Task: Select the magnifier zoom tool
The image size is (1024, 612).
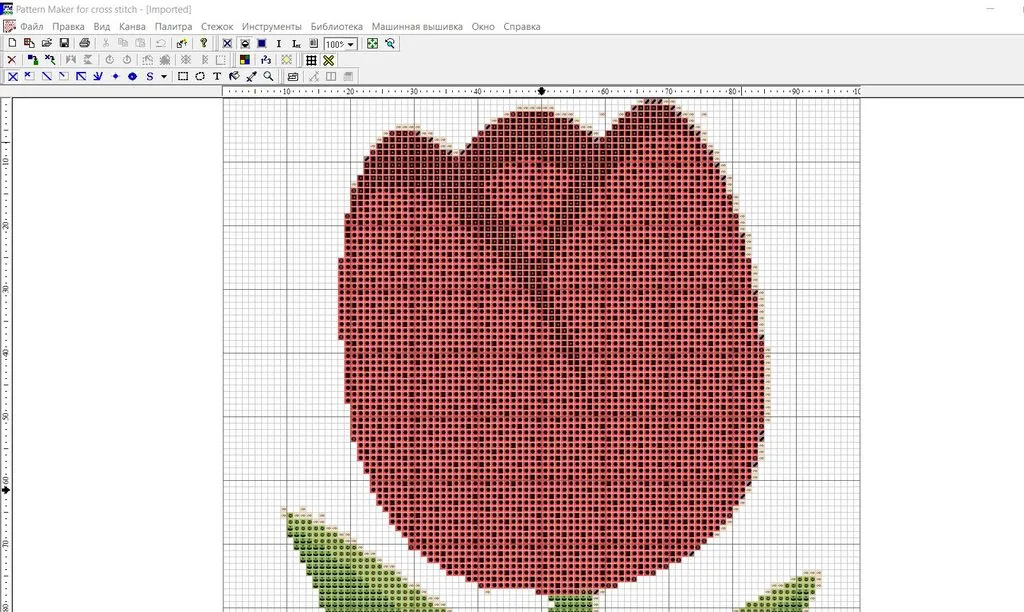Action: pyautogui.click(x=268, y=76)
